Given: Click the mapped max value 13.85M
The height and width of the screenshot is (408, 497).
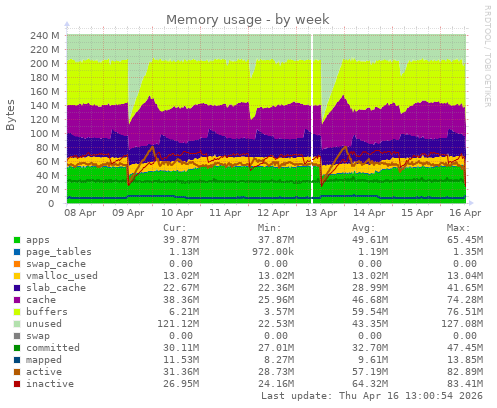Looking at the screenshot, I should click(465, 360).
